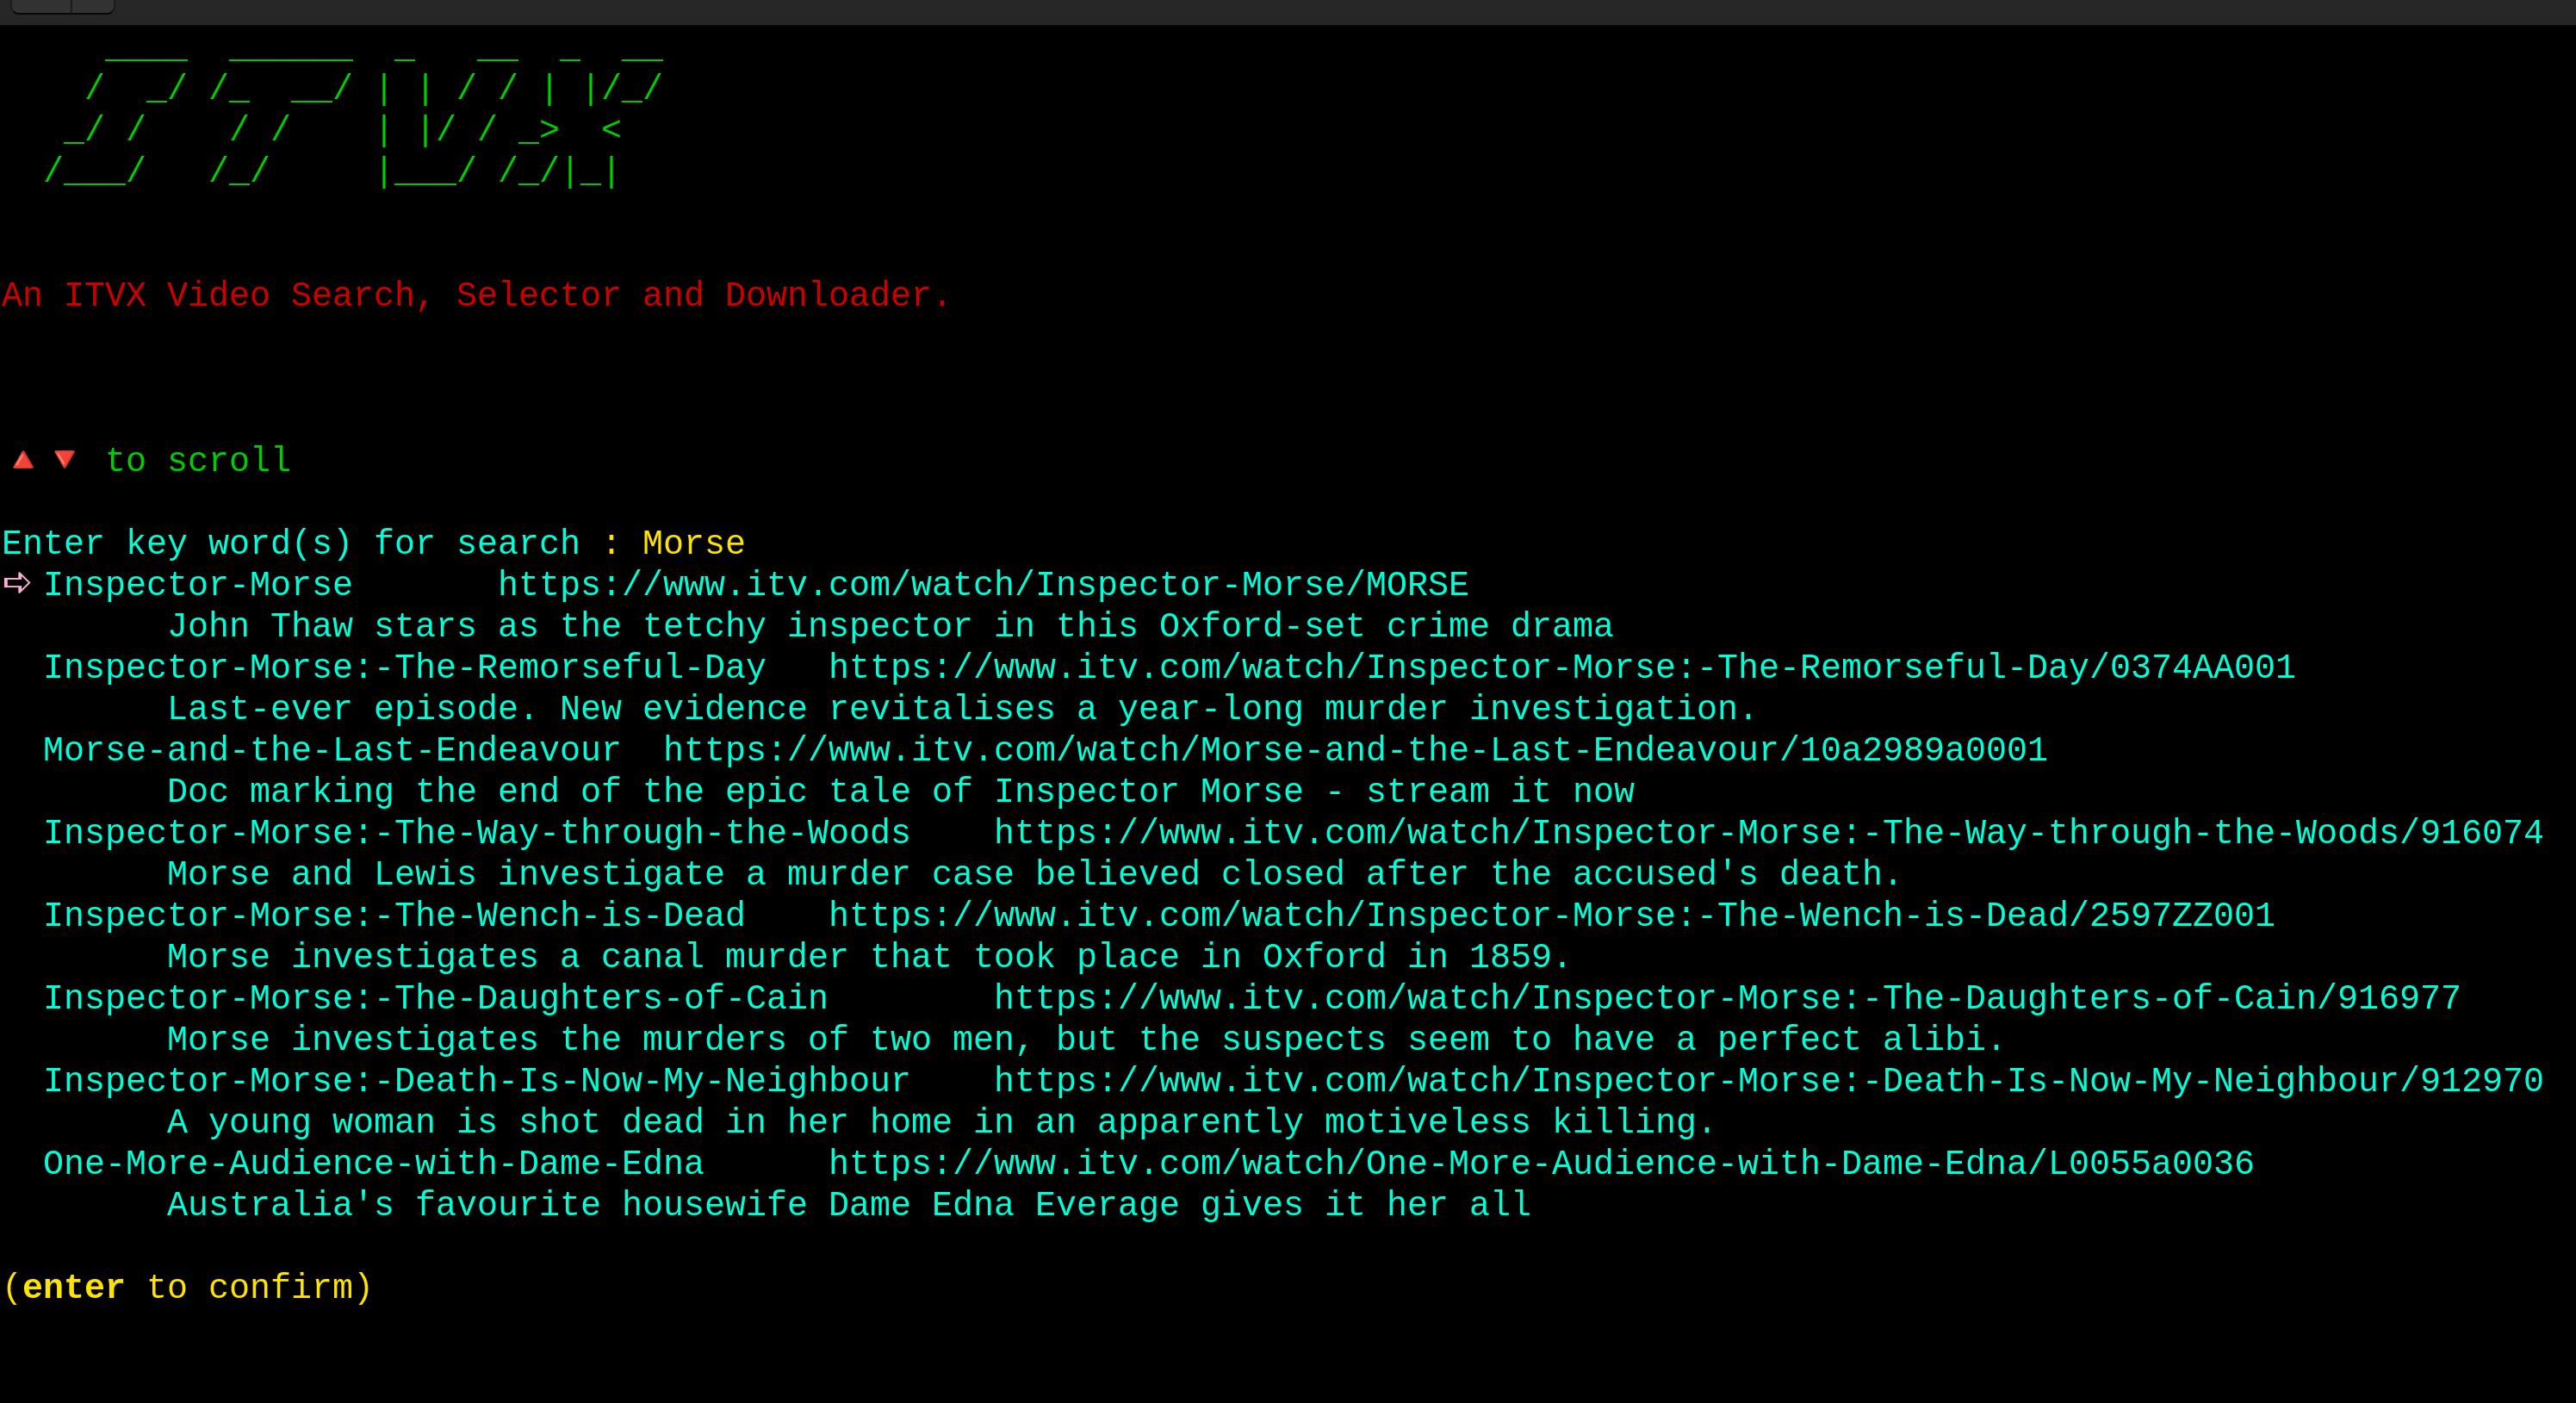Viewport: 2576px width, 1403px height.
Task: Open the Remorseful-Day/0374AA001 URL
Action: click(1562, 668)
